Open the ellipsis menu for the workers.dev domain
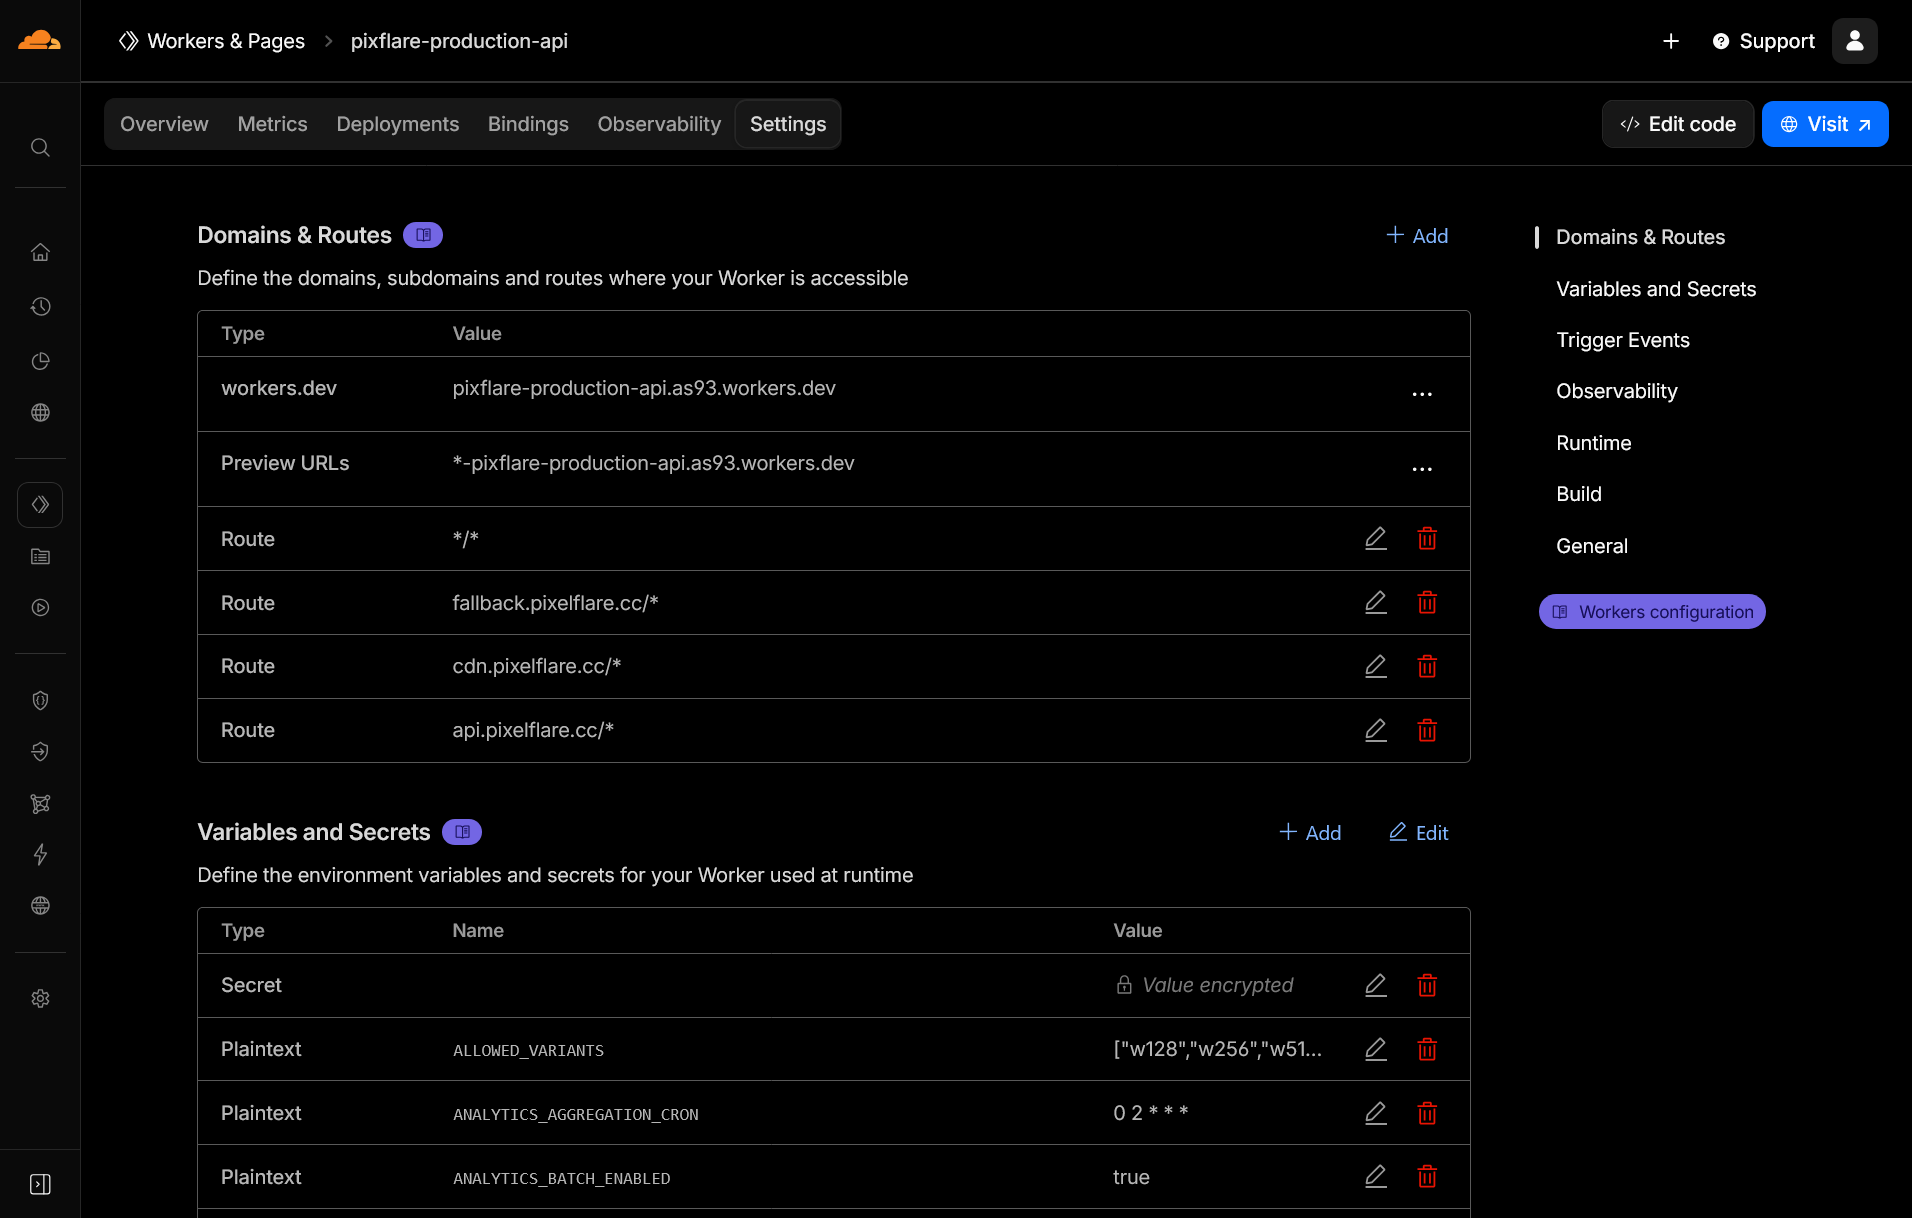Viewport: 1912px width, 1218px height. pos(1423,394)
